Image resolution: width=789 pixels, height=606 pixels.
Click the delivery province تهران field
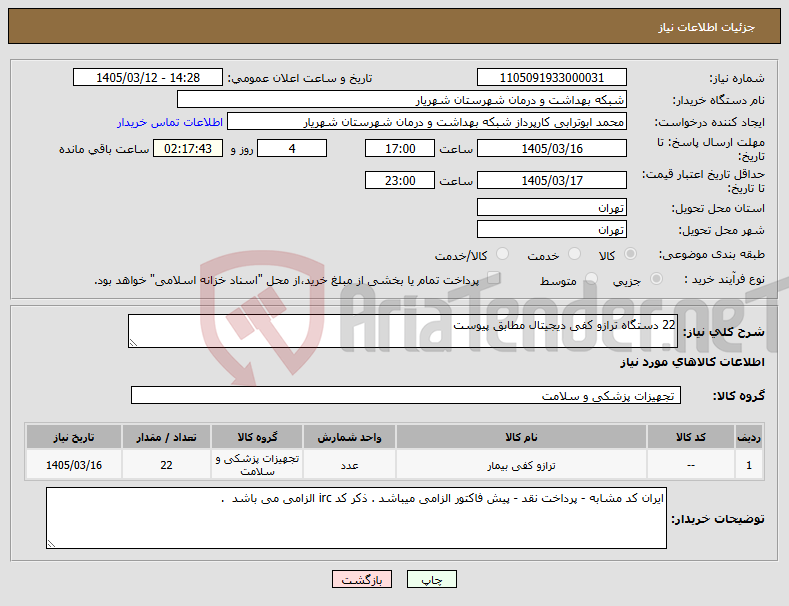[551, 207]
